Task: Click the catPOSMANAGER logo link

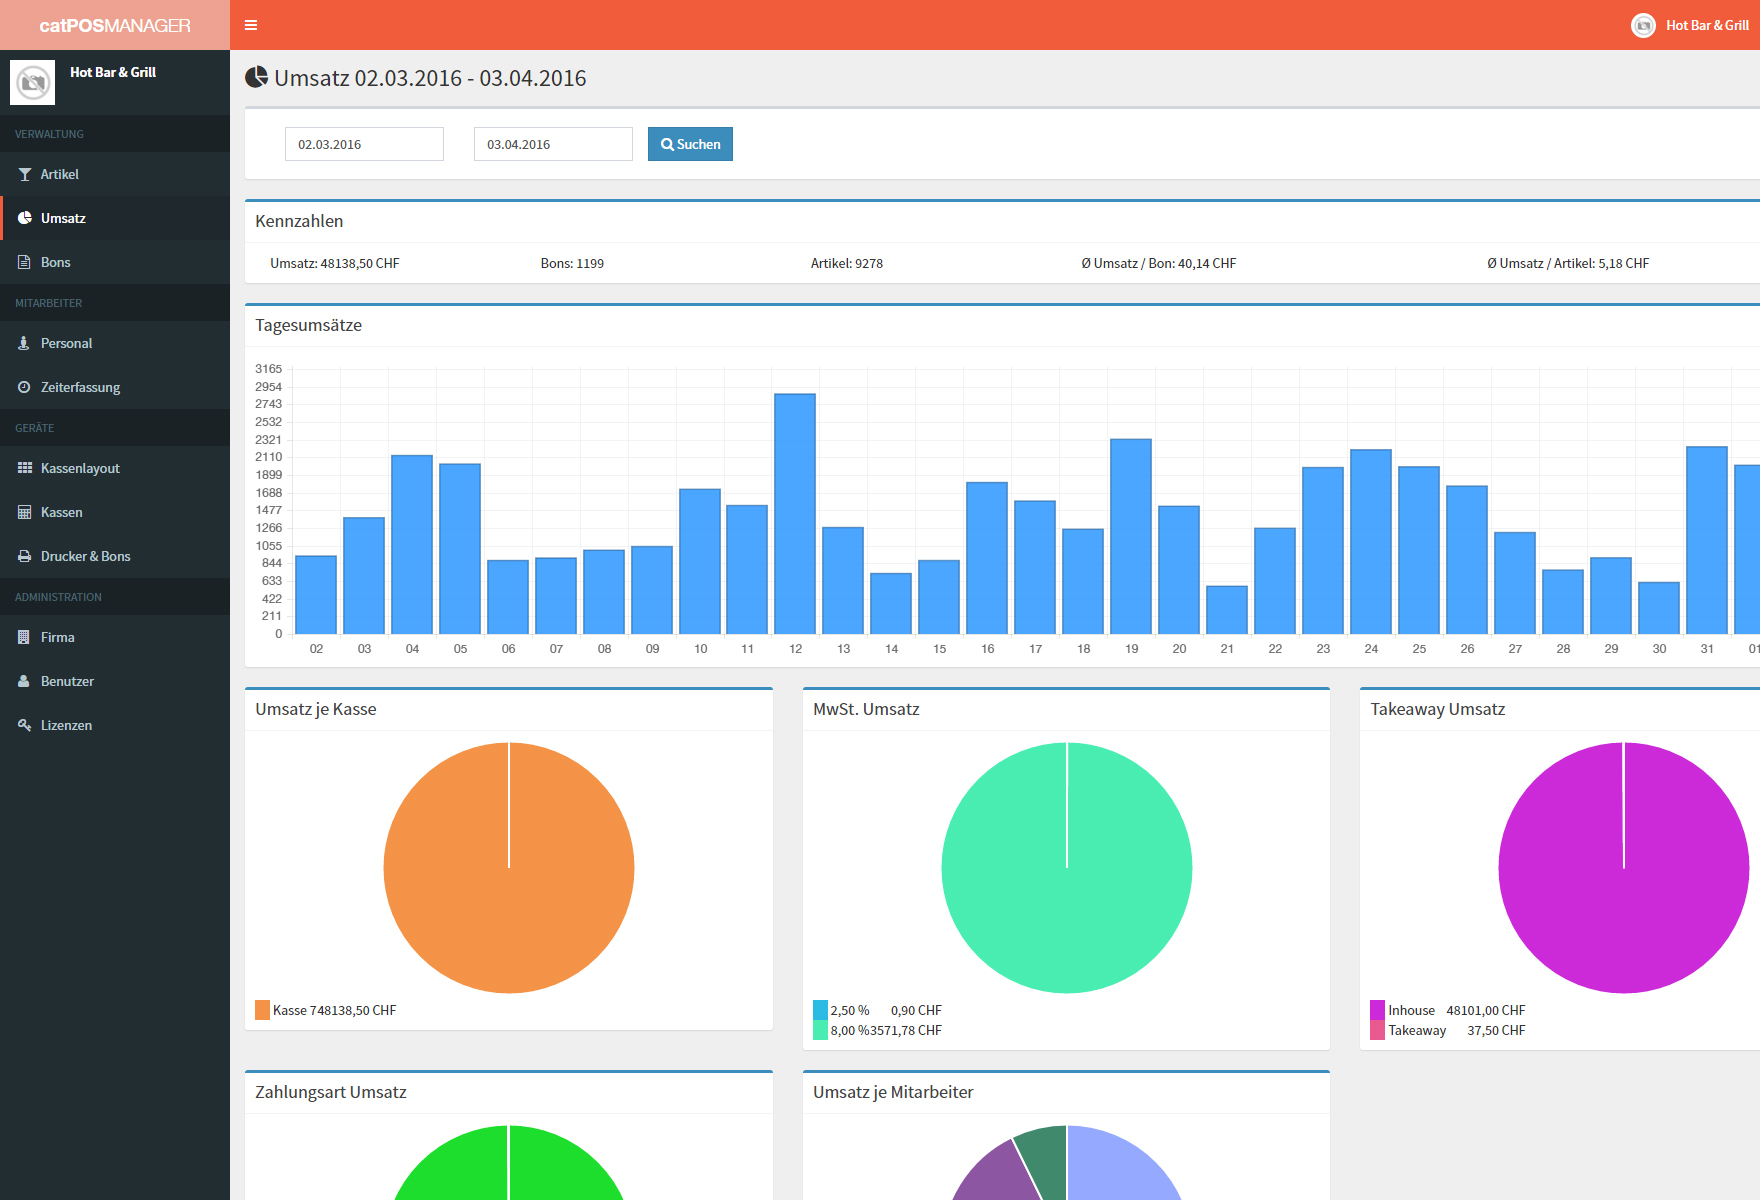Action: tap(115, 25)
